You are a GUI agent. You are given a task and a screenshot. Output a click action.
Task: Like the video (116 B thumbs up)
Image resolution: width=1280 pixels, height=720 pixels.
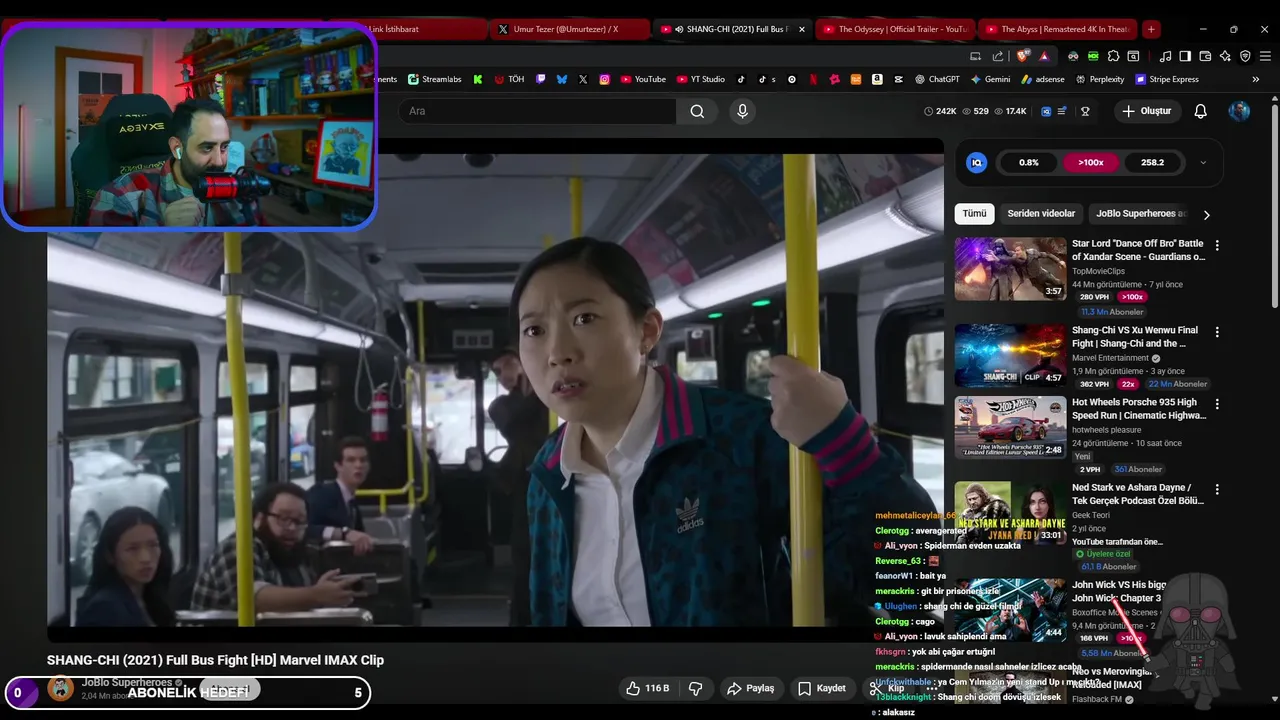coord(647,688)
